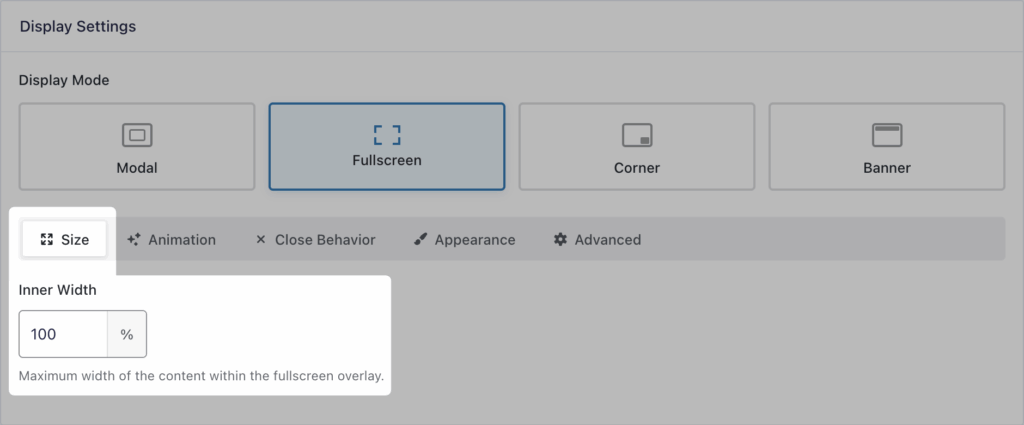
Task: Click the Corner popup icon
Action: pos(637,134)
